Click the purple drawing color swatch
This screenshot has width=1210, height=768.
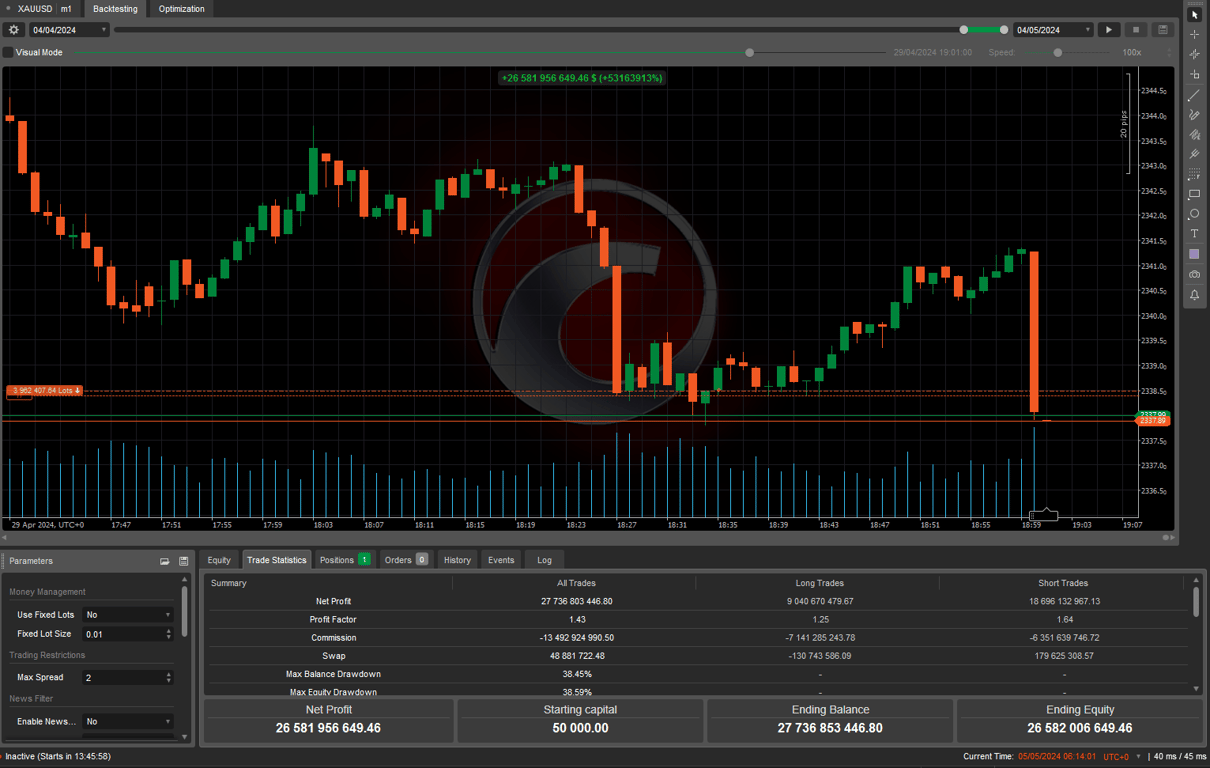[x=1194, y=254]
